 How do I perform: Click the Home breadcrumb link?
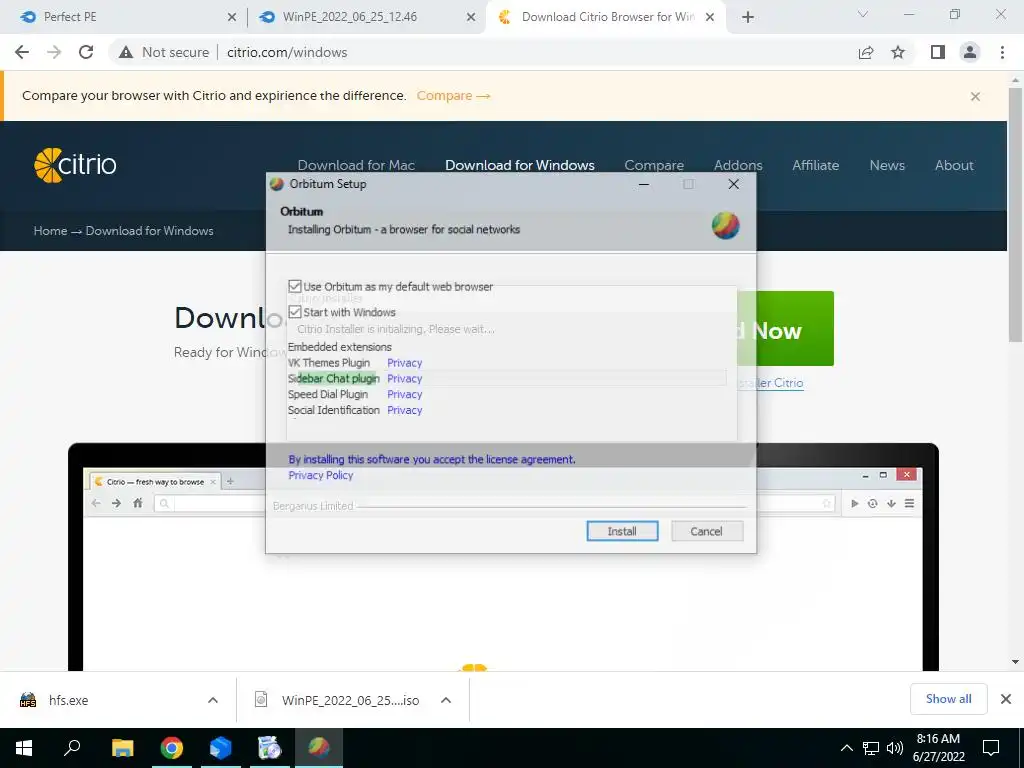click(x=50, y=231)
